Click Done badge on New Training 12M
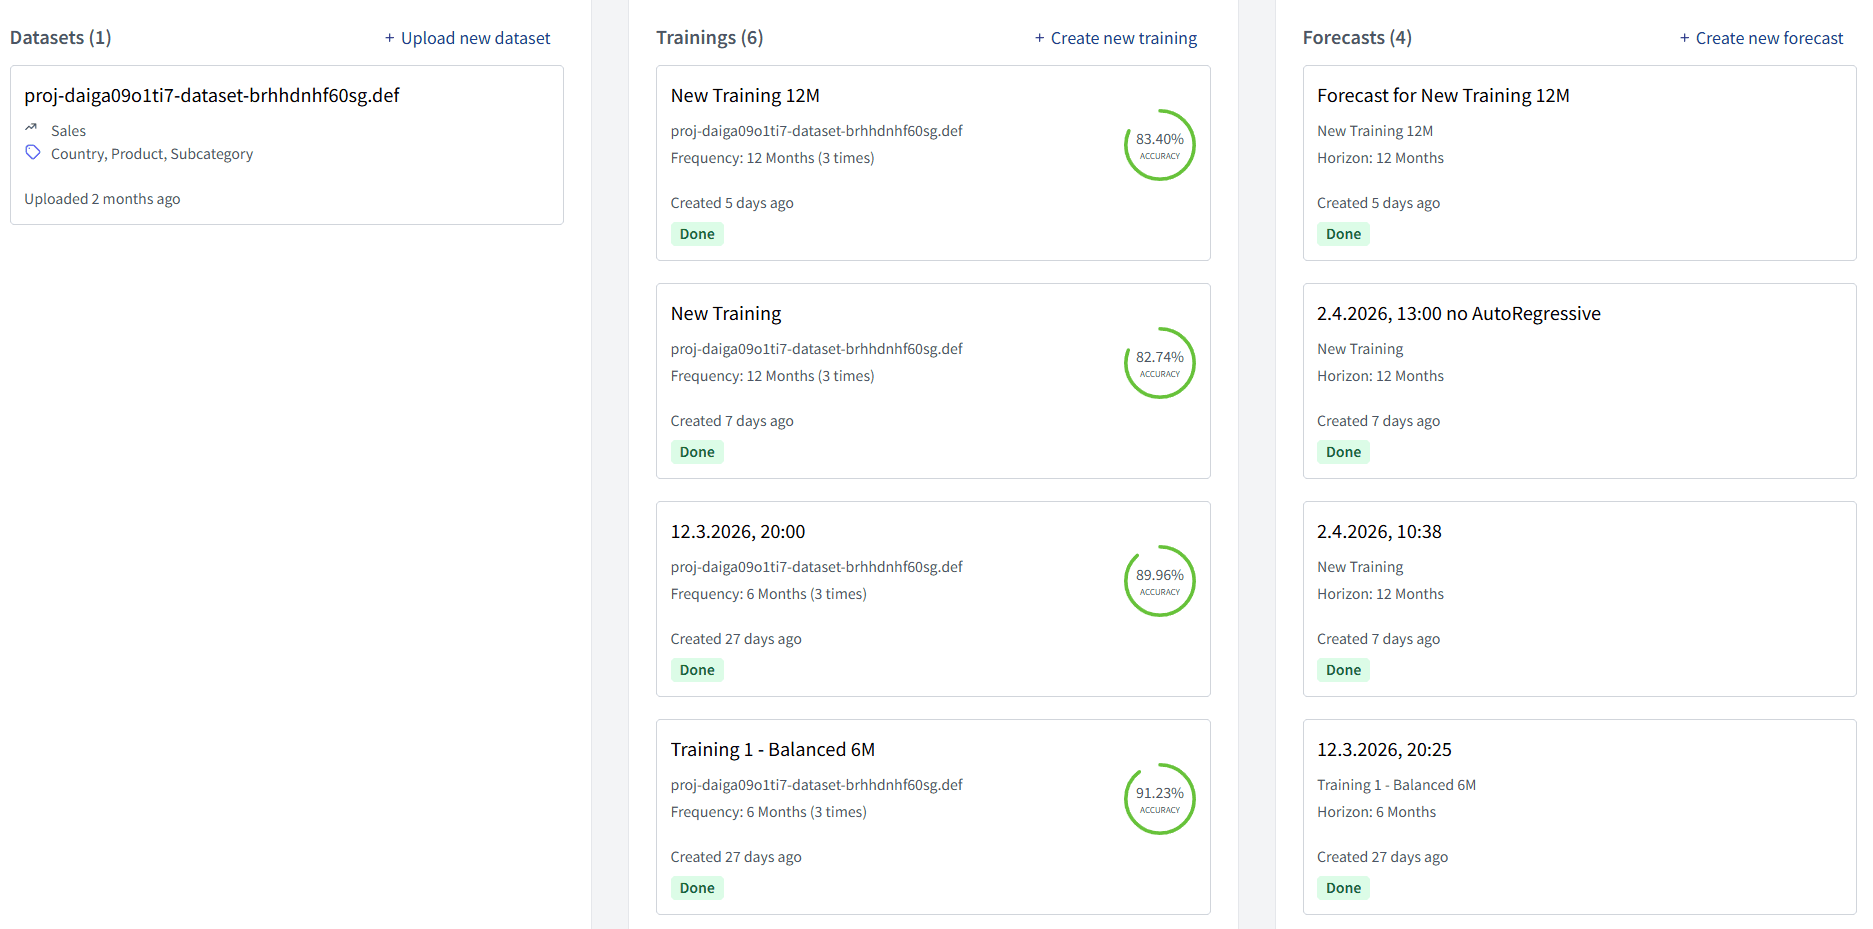This screenshot has height=929, width=1873. click(x=697, y=234)
